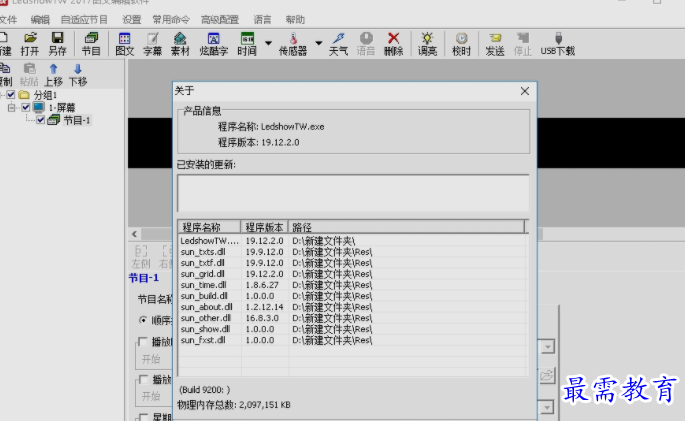685x421 pixels.
Task: Select the sun_show.dll row
Action: (x=353, y=329)
